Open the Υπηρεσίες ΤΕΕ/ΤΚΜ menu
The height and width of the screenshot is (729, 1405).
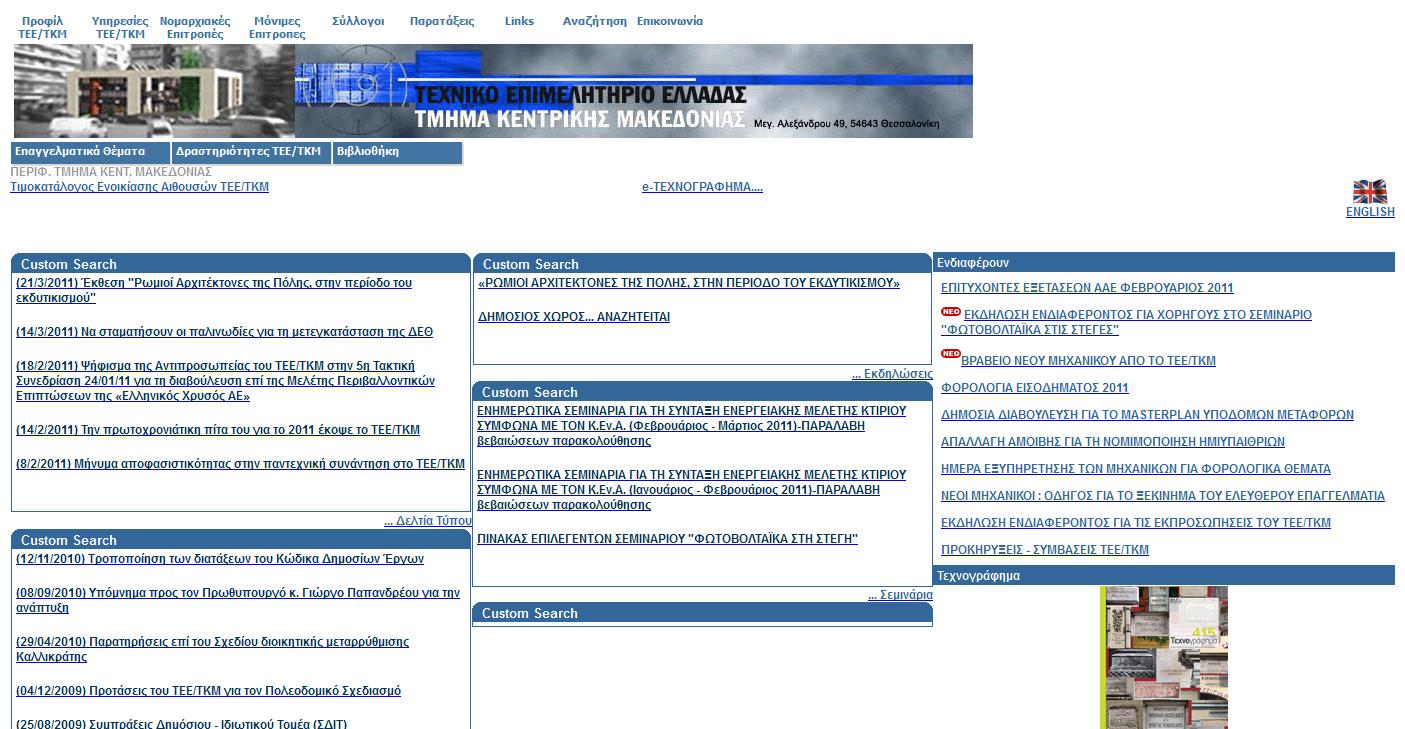click(x=120, y=27)
